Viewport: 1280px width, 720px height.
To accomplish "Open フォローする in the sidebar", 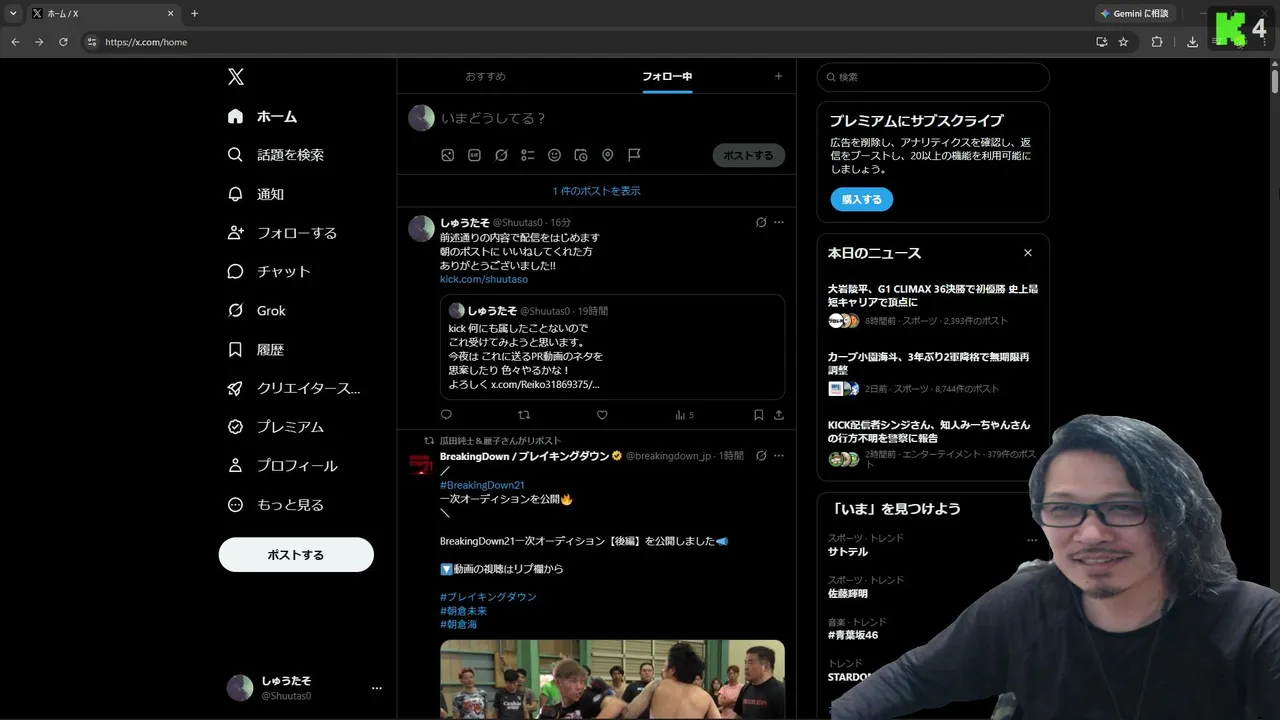I will point(282,233).
